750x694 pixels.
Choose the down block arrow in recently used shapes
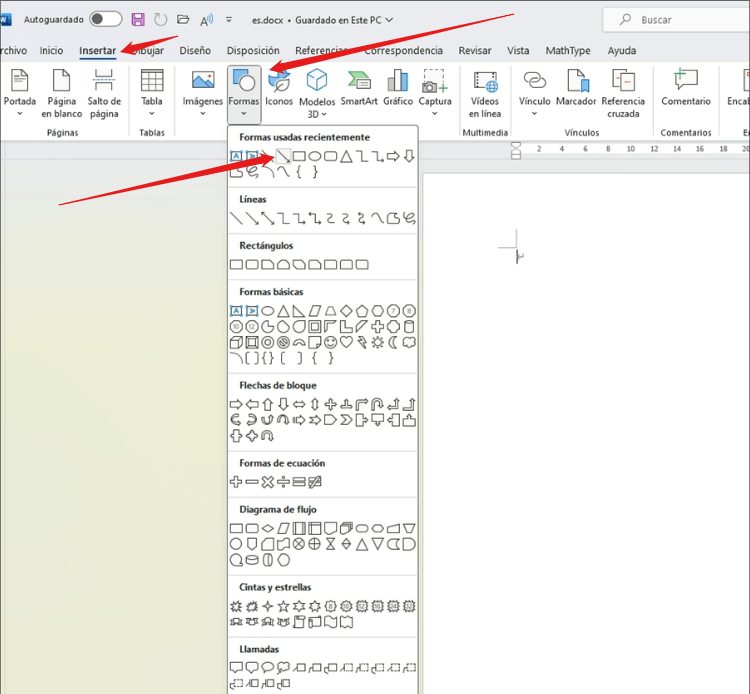pyautogui.click(x=409, y=156)
